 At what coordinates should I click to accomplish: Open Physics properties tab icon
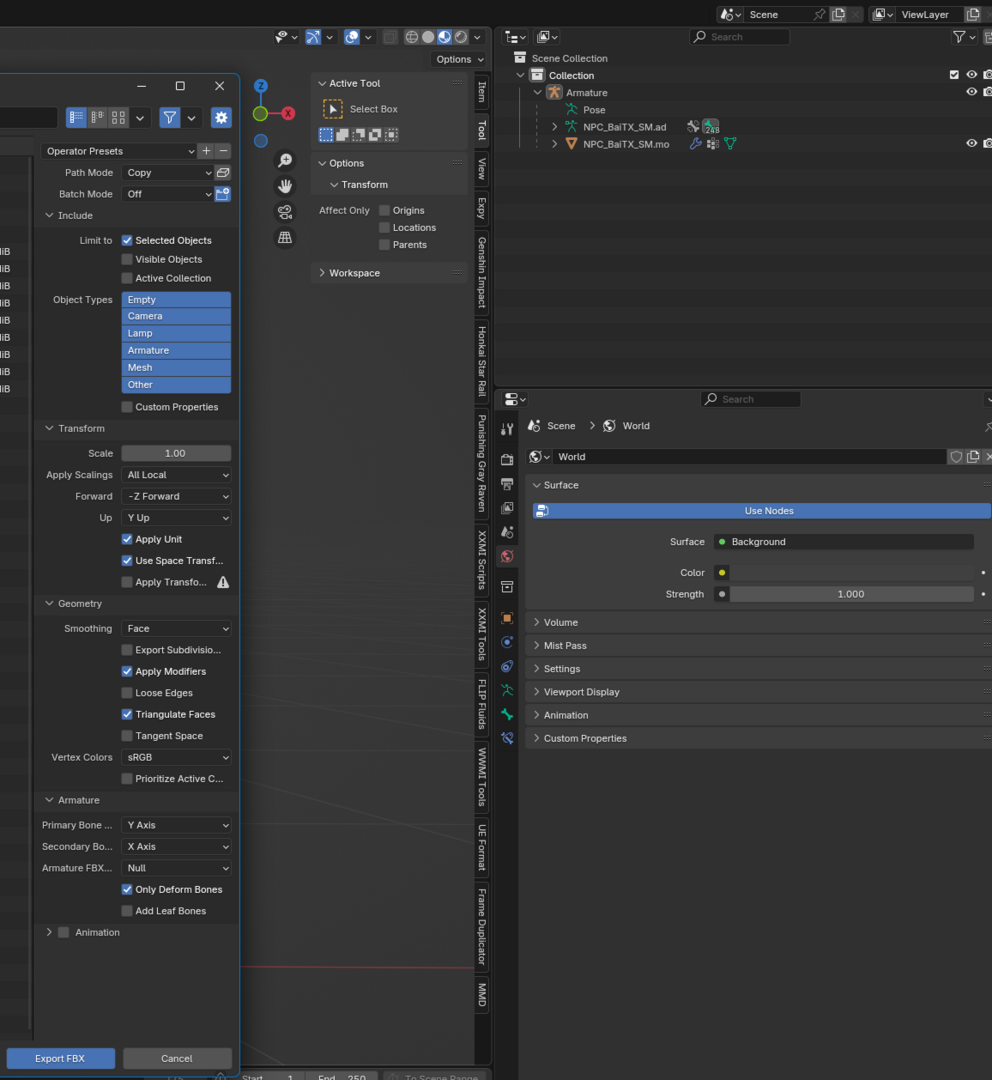click(507, 642)
